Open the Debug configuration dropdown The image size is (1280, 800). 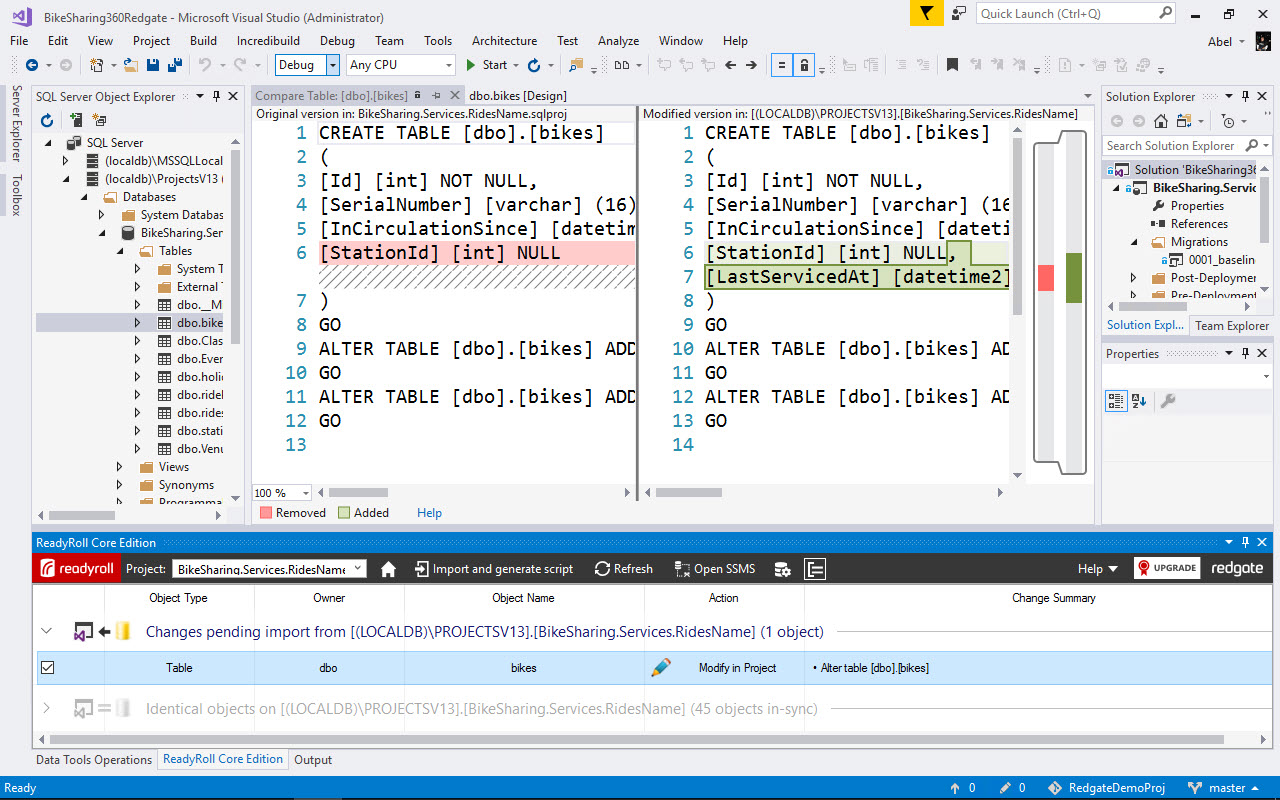click(333, 65)
